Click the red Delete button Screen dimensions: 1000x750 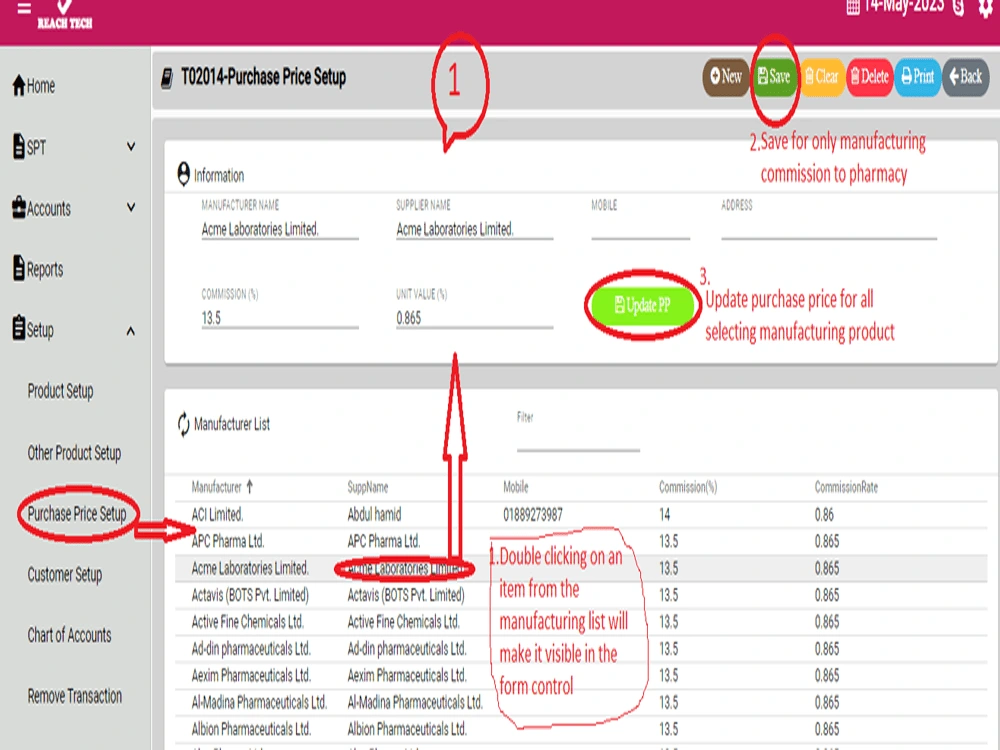(869, 77)
